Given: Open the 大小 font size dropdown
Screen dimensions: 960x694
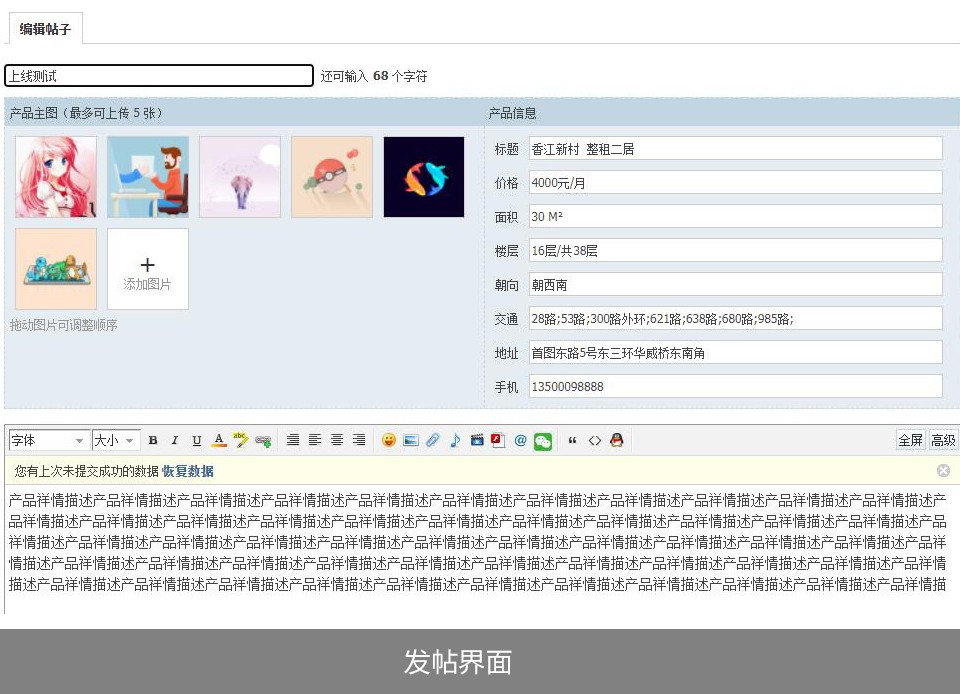Looking at the screenshot, I should click(x=115, y=440).
